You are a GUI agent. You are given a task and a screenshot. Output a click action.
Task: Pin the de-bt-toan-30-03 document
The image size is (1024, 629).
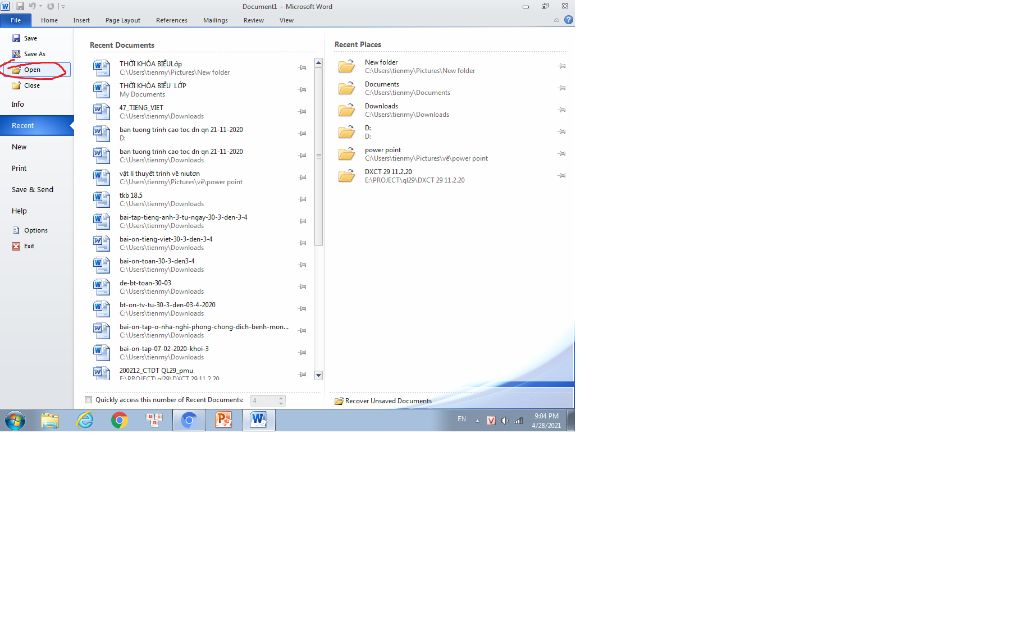tap(302, 287)
